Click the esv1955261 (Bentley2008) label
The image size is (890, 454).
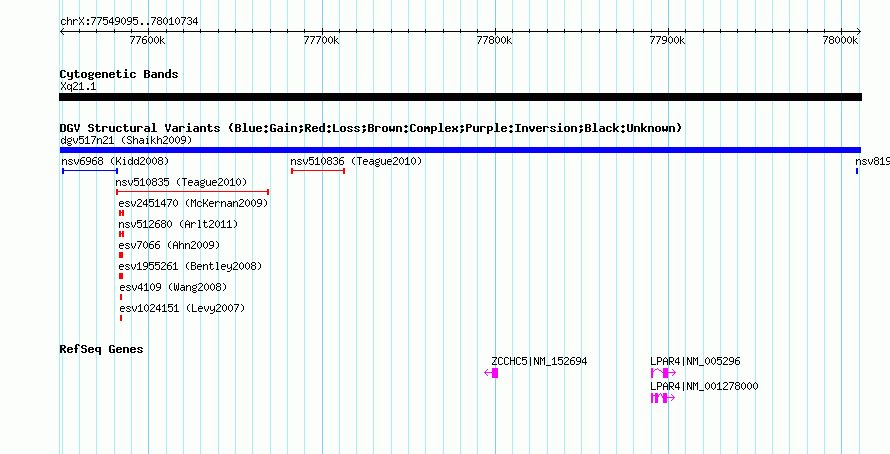[190, 266]
